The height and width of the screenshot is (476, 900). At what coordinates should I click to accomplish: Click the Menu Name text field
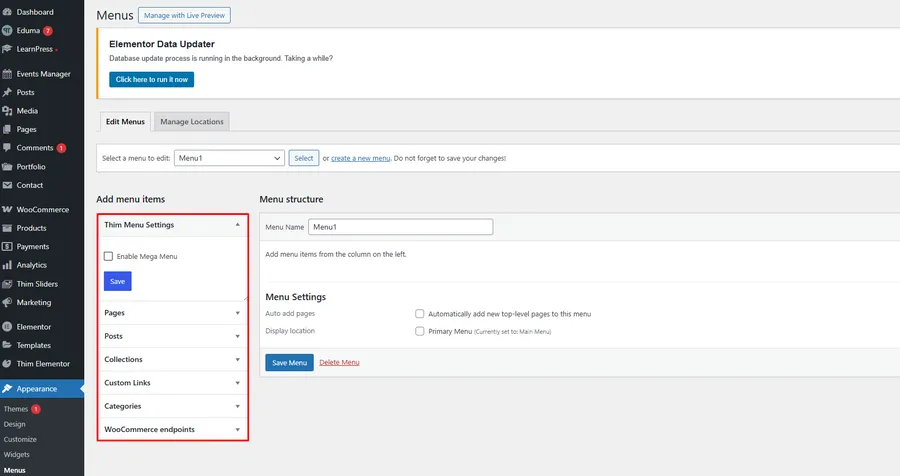pos(400,227)
